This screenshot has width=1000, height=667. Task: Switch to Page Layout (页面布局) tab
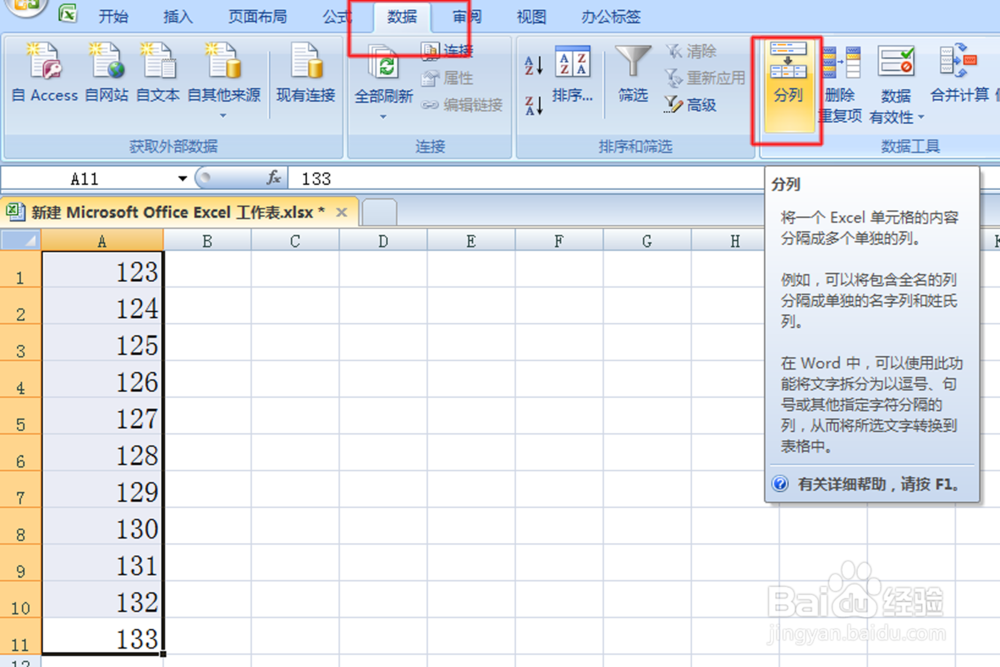point(258,17)
